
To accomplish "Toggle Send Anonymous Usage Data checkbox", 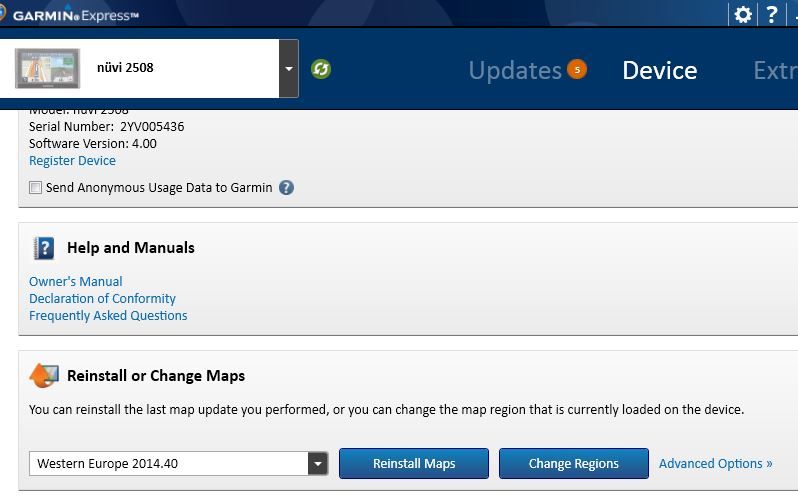I will click(35, 188).
